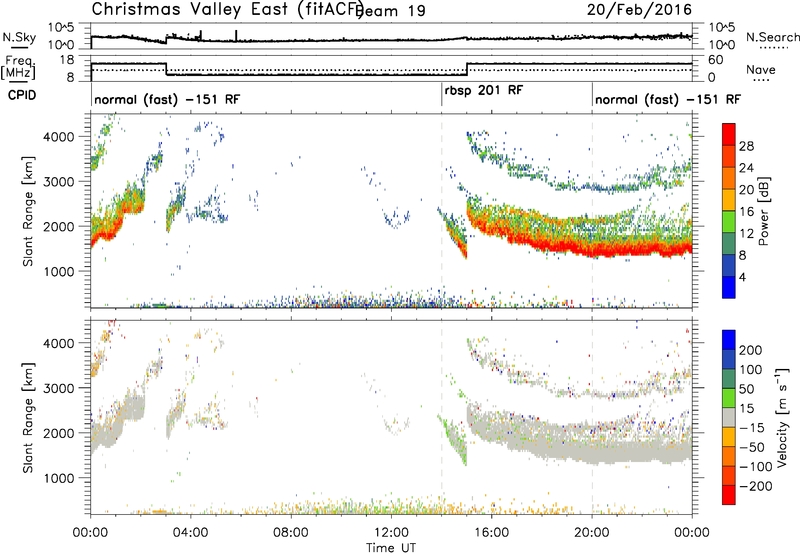
Task: Select the light green 12–16 dB Power segment
Action: point(729,221)
